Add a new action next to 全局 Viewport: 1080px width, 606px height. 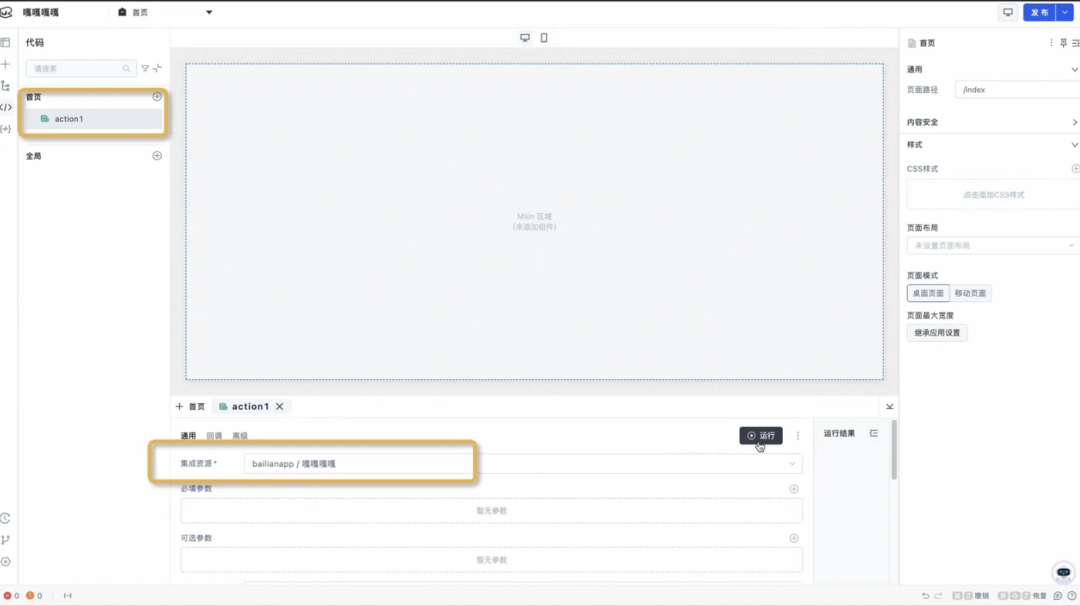(157, 156)
